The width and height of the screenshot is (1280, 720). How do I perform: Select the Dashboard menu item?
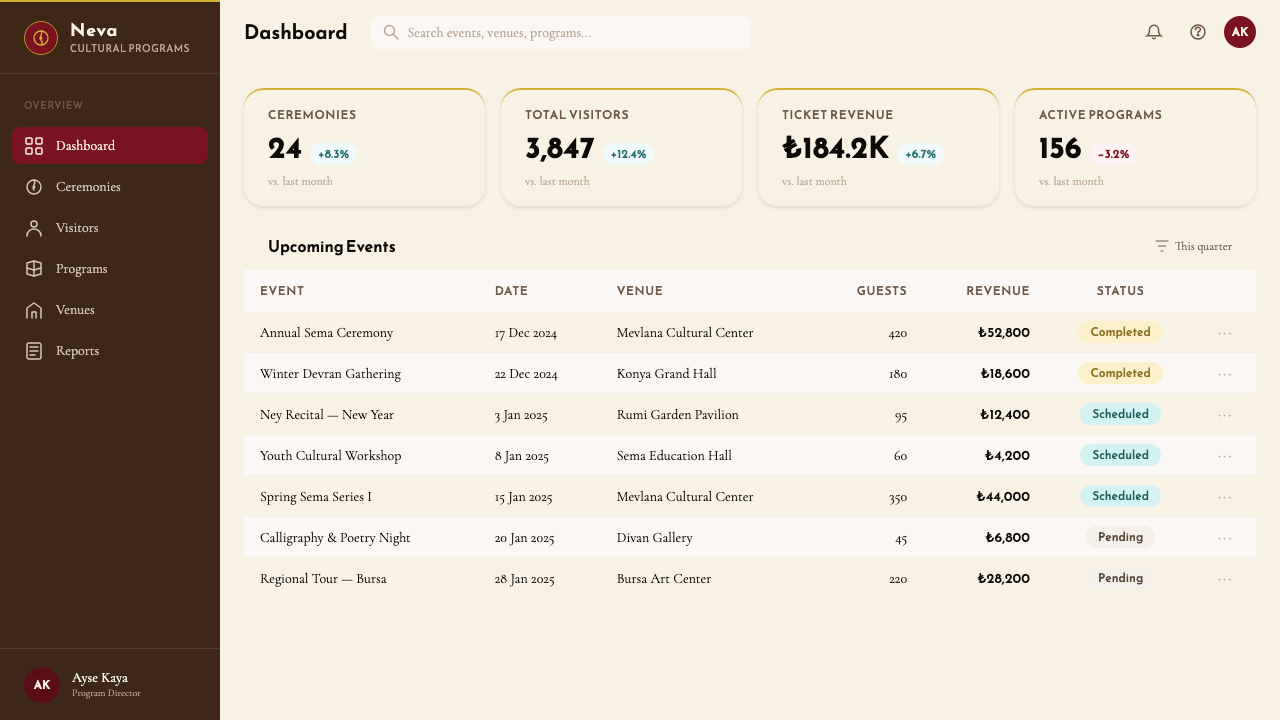(110, 146)
